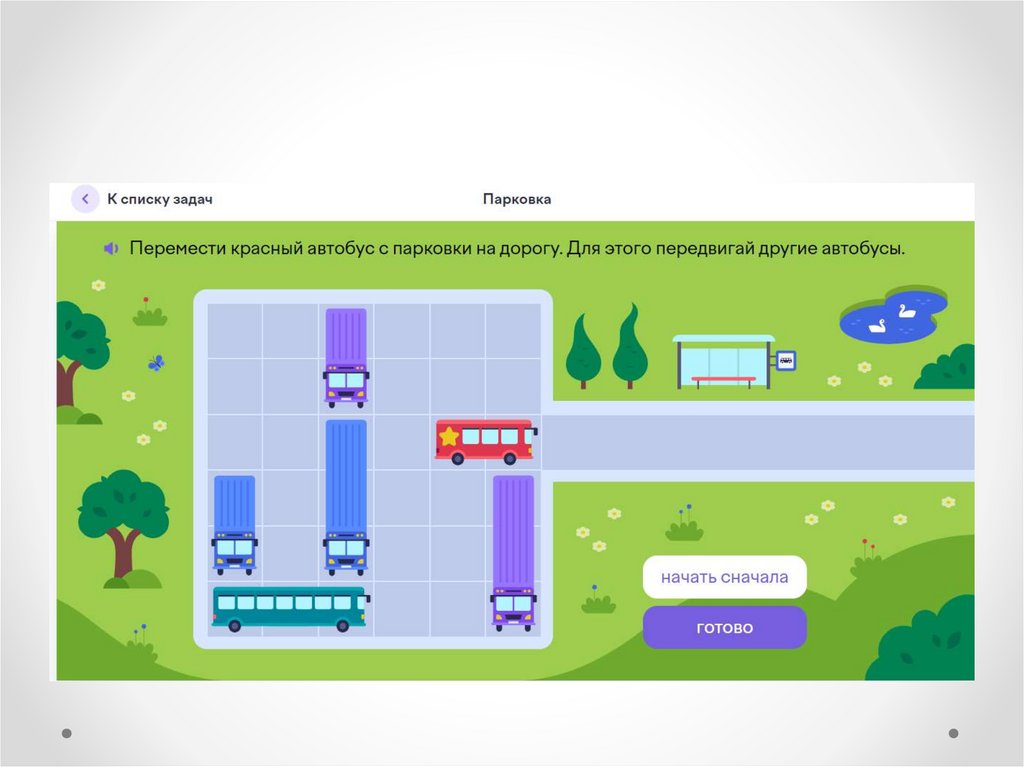
Task: Select the teal horizontal bus
Action: tap(291, 609)
